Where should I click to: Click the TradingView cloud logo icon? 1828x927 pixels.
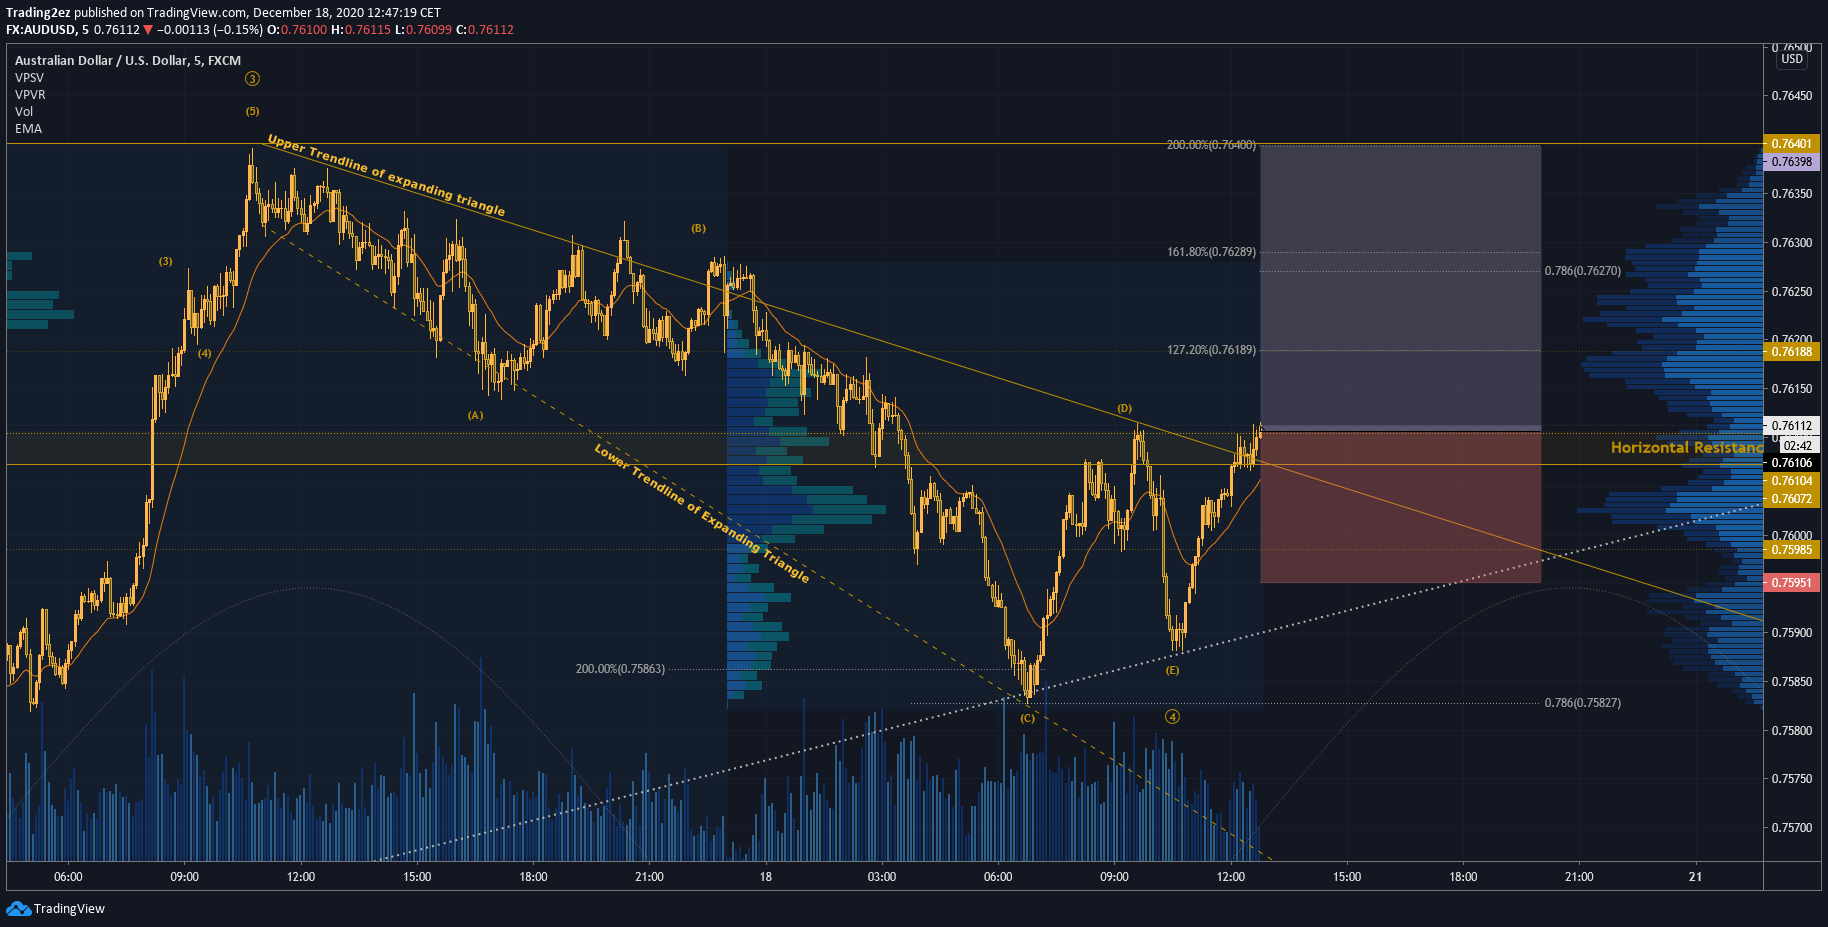(x=18, y=908)
